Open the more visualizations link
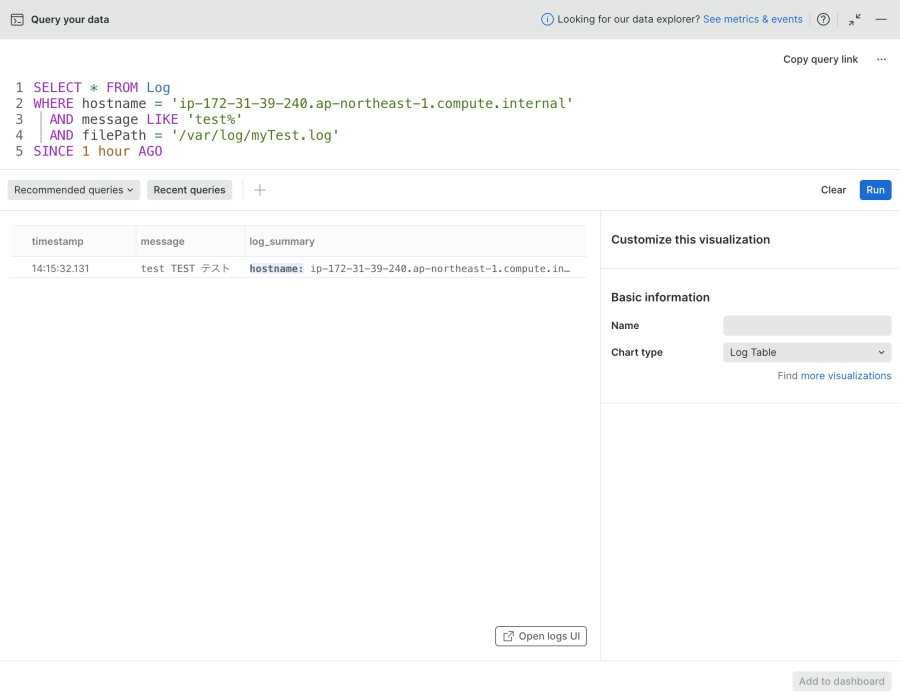Viewport: 900px width, 694px height. pyautogui.click(x=845, y=376)
